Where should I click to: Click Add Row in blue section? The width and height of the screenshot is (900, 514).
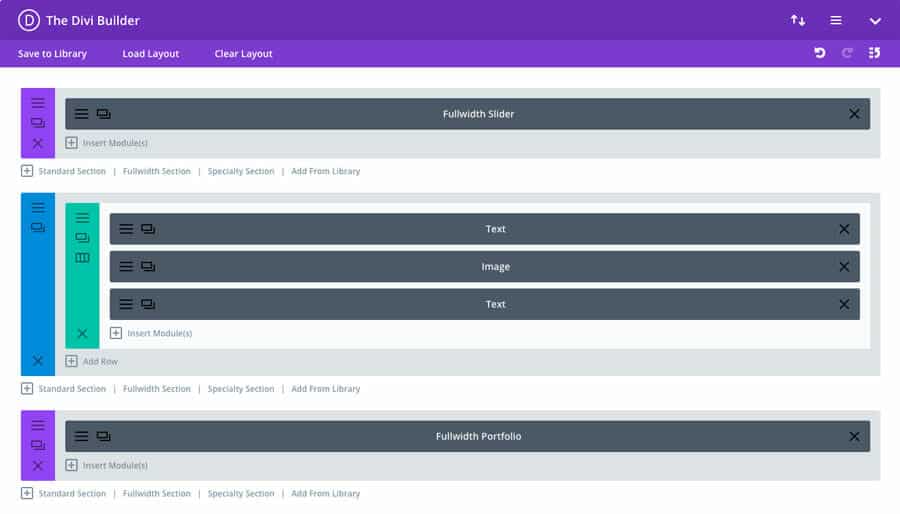point(92,361)
